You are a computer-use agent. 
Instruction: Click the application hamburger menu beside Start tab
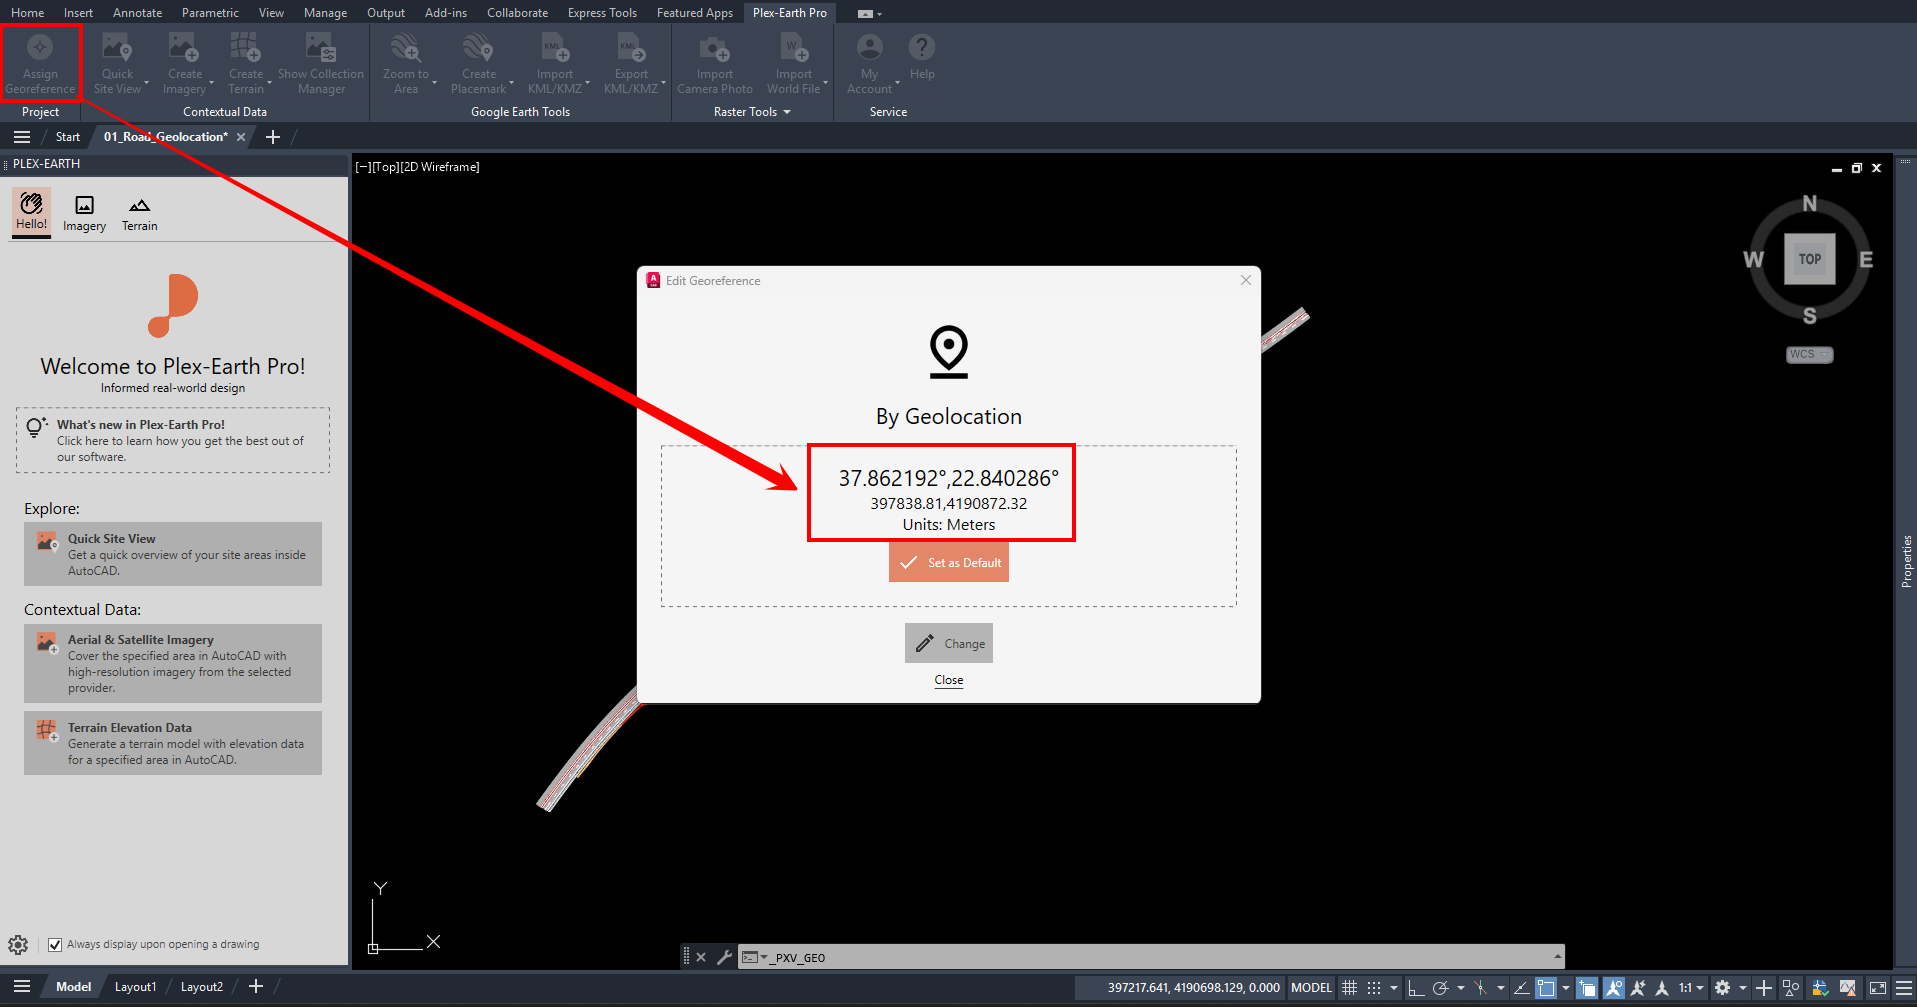tap(22, 137)
